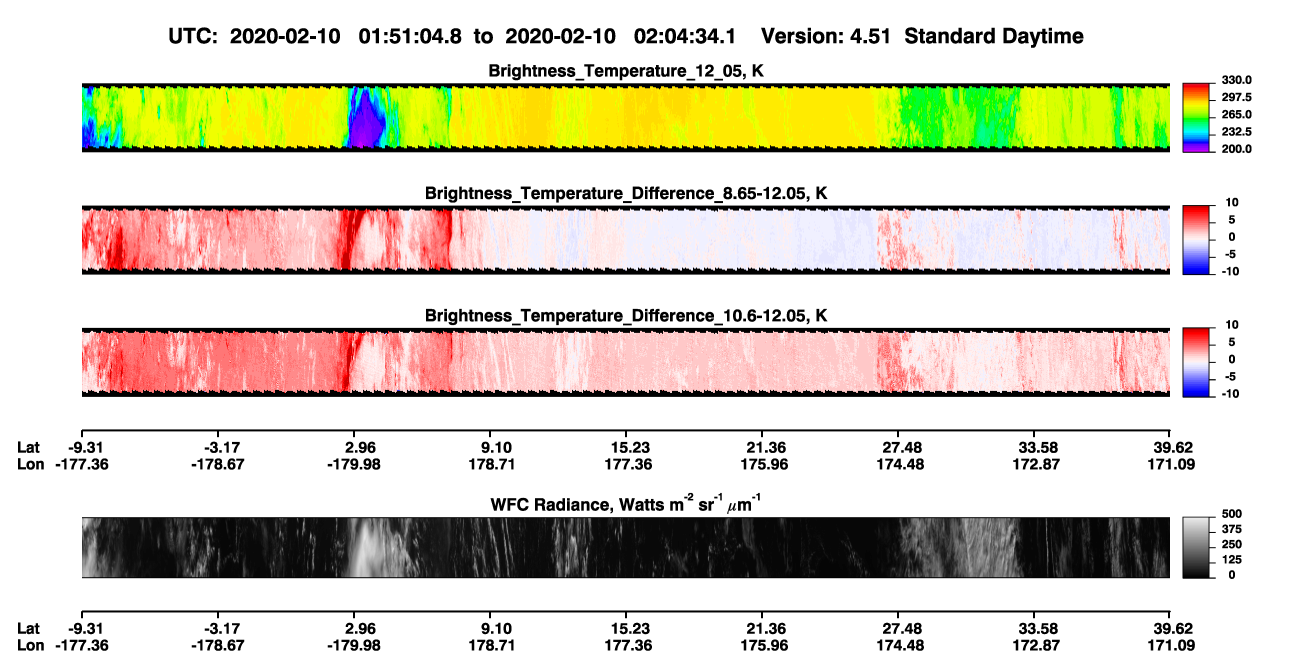Click the Lat label under the WFC Radiance panel

(x=29, y=628)
